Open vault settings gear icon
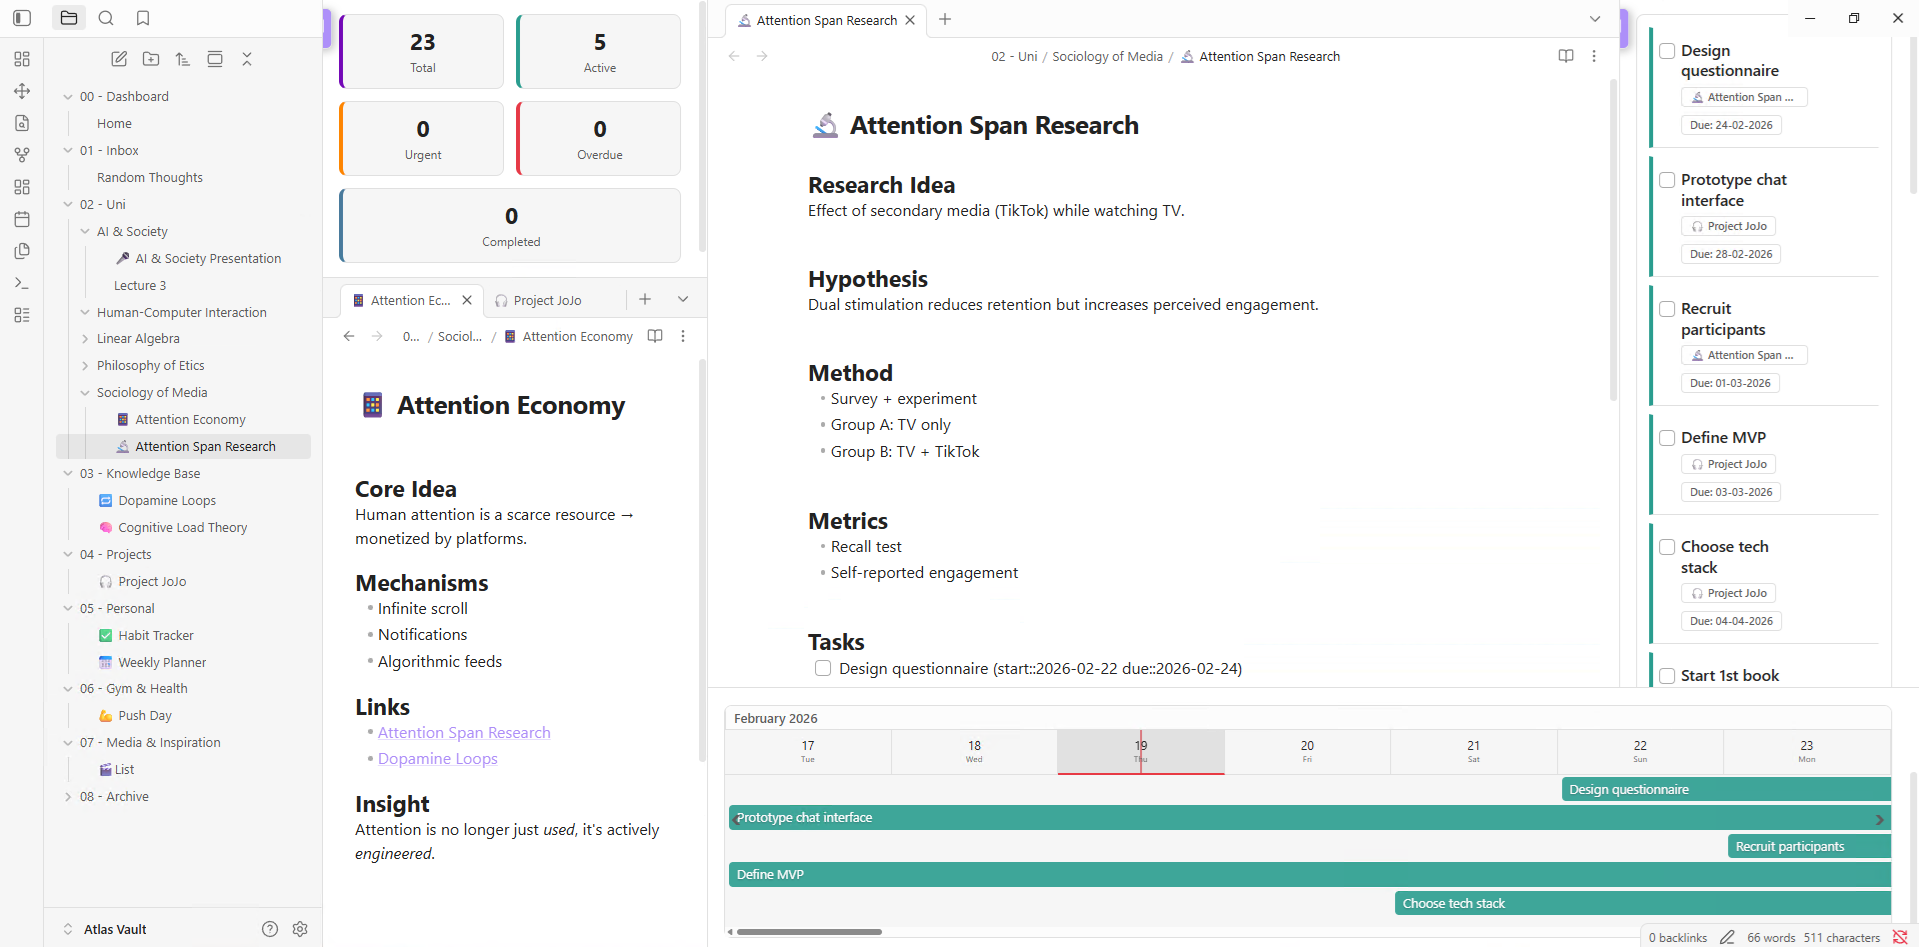Viewport: 1919px width, 947px height. [x=300, y=929]
